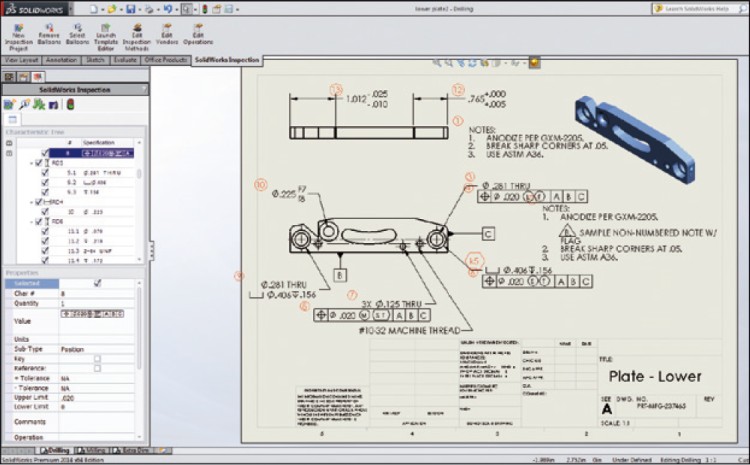Toggle the Key checkbox in Properties

(97, 358)
